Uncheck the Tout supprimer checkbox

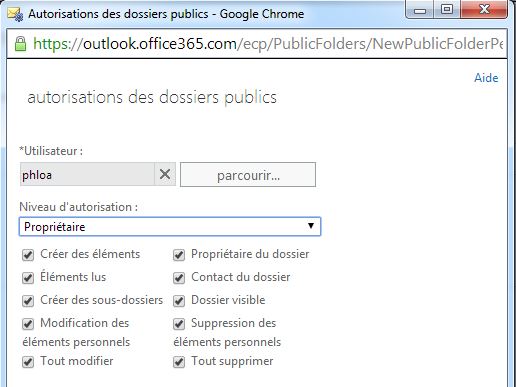point(179,362)
